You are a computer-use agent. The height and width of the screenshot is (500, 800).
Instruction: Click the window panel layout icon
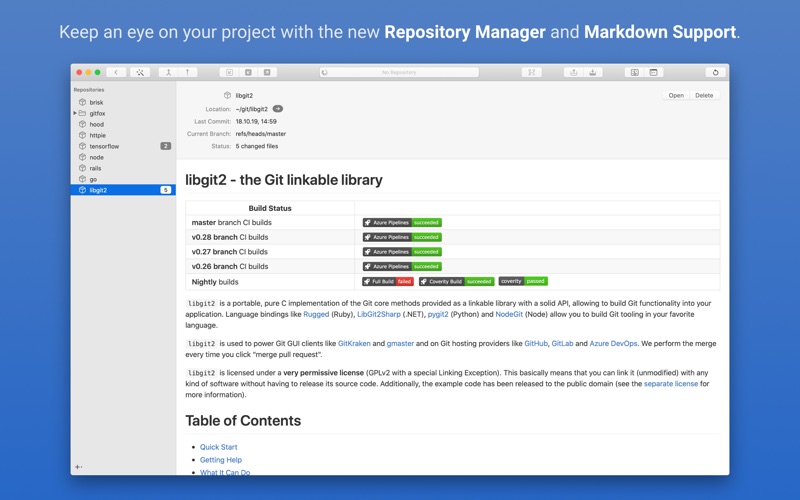click(x=653, y=72)
